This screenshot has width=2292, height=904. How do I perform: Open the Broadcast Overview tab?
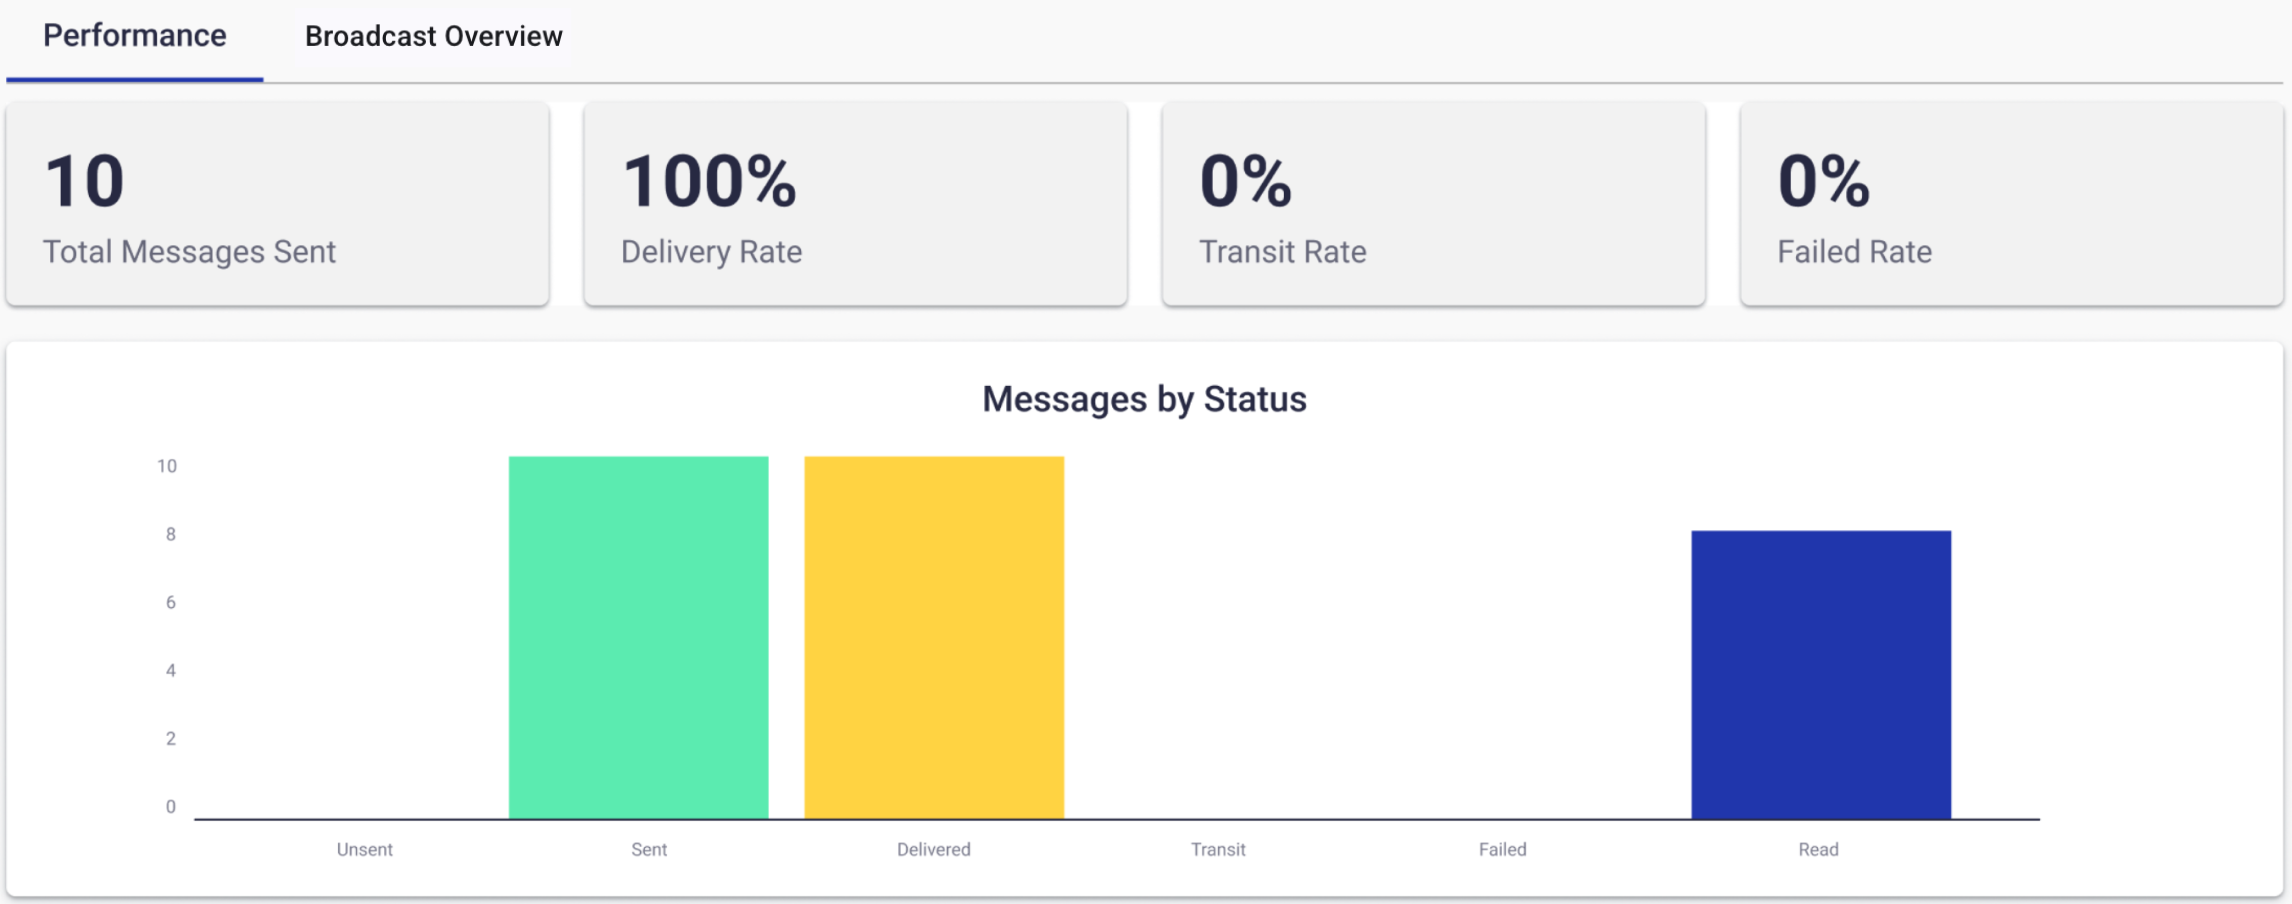tap(433, 37)
